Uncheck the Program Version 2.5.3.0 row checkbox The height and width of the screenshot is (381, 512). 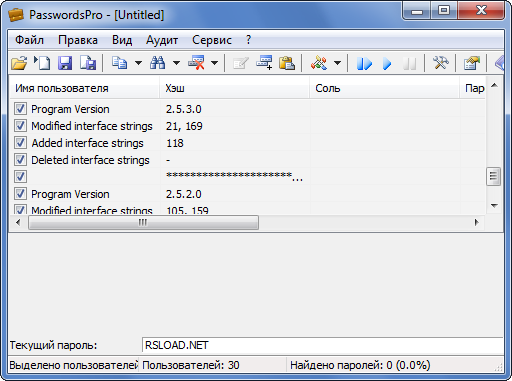coord(20,109)
